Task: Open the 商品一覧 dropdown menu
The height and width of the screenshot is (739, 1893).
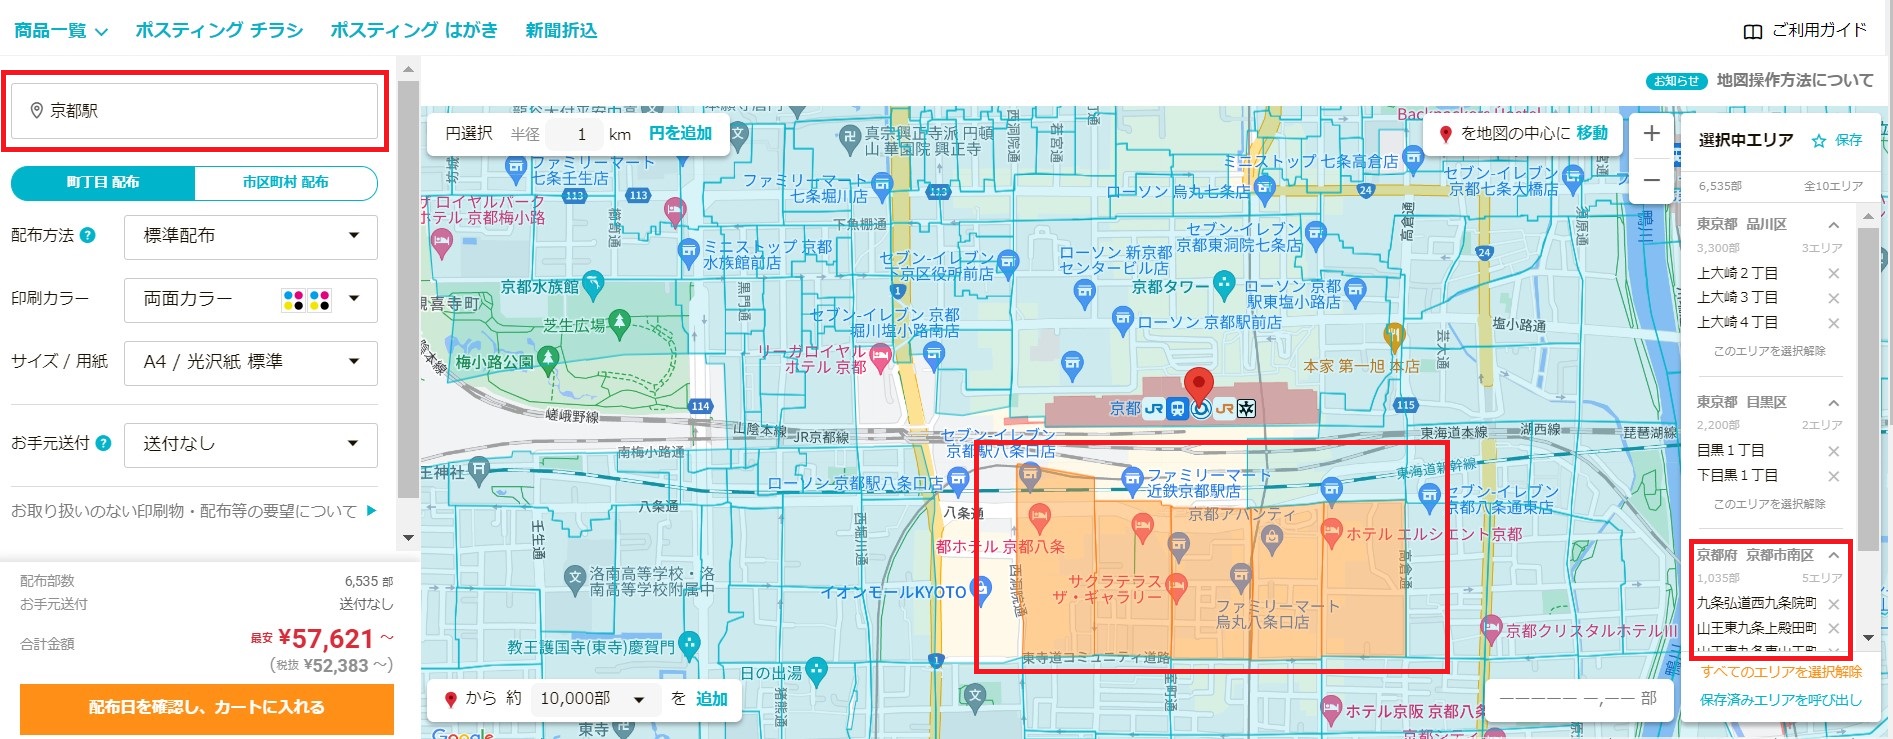Action: pyautogui.click(x=61, y=31)
